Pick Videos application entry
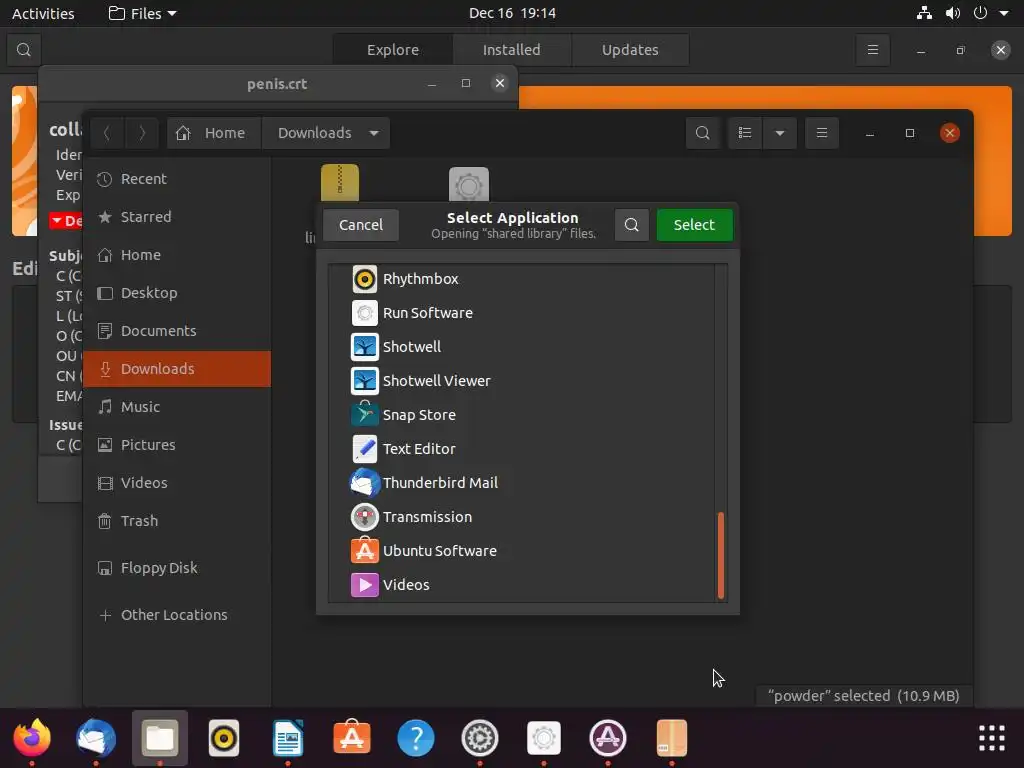1024x768 pixels. point(521,584)
